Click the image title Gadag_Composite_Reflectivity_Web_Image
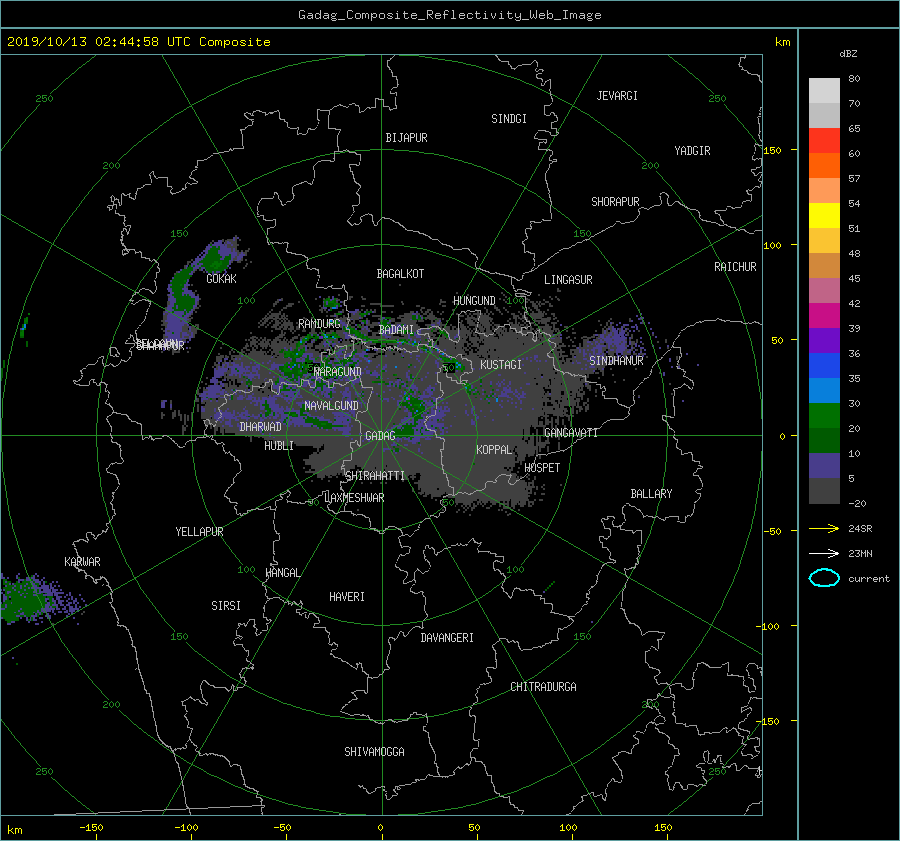900x841 pixels. [449, 15]
